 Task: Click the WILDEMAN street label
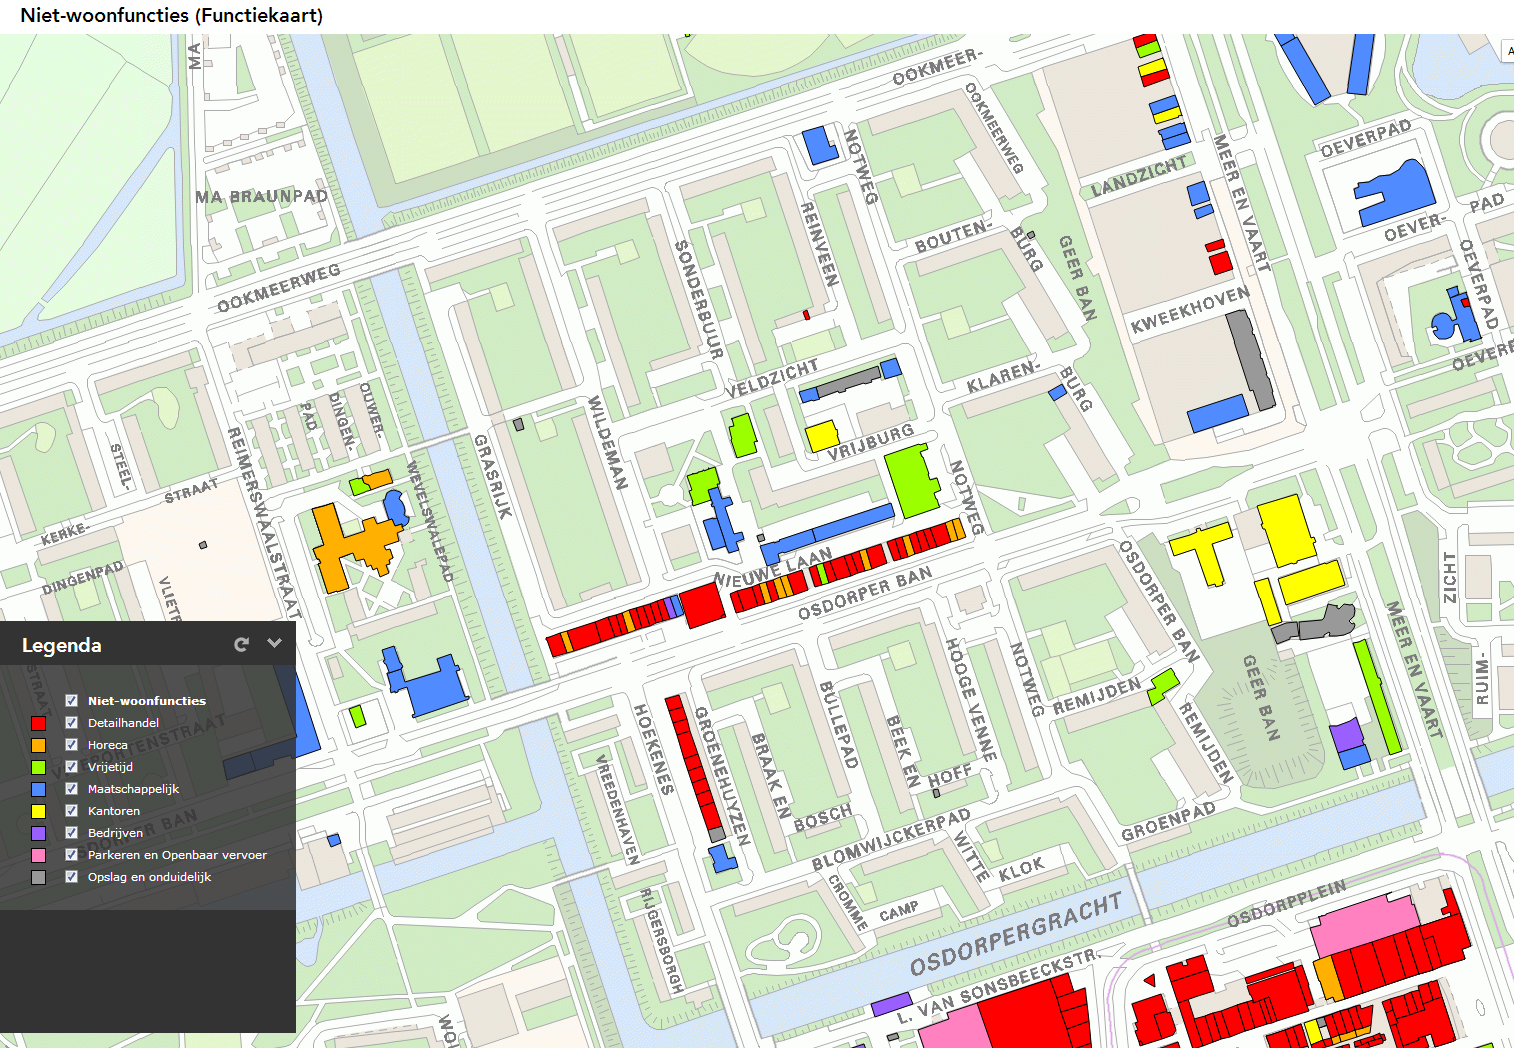608,442
